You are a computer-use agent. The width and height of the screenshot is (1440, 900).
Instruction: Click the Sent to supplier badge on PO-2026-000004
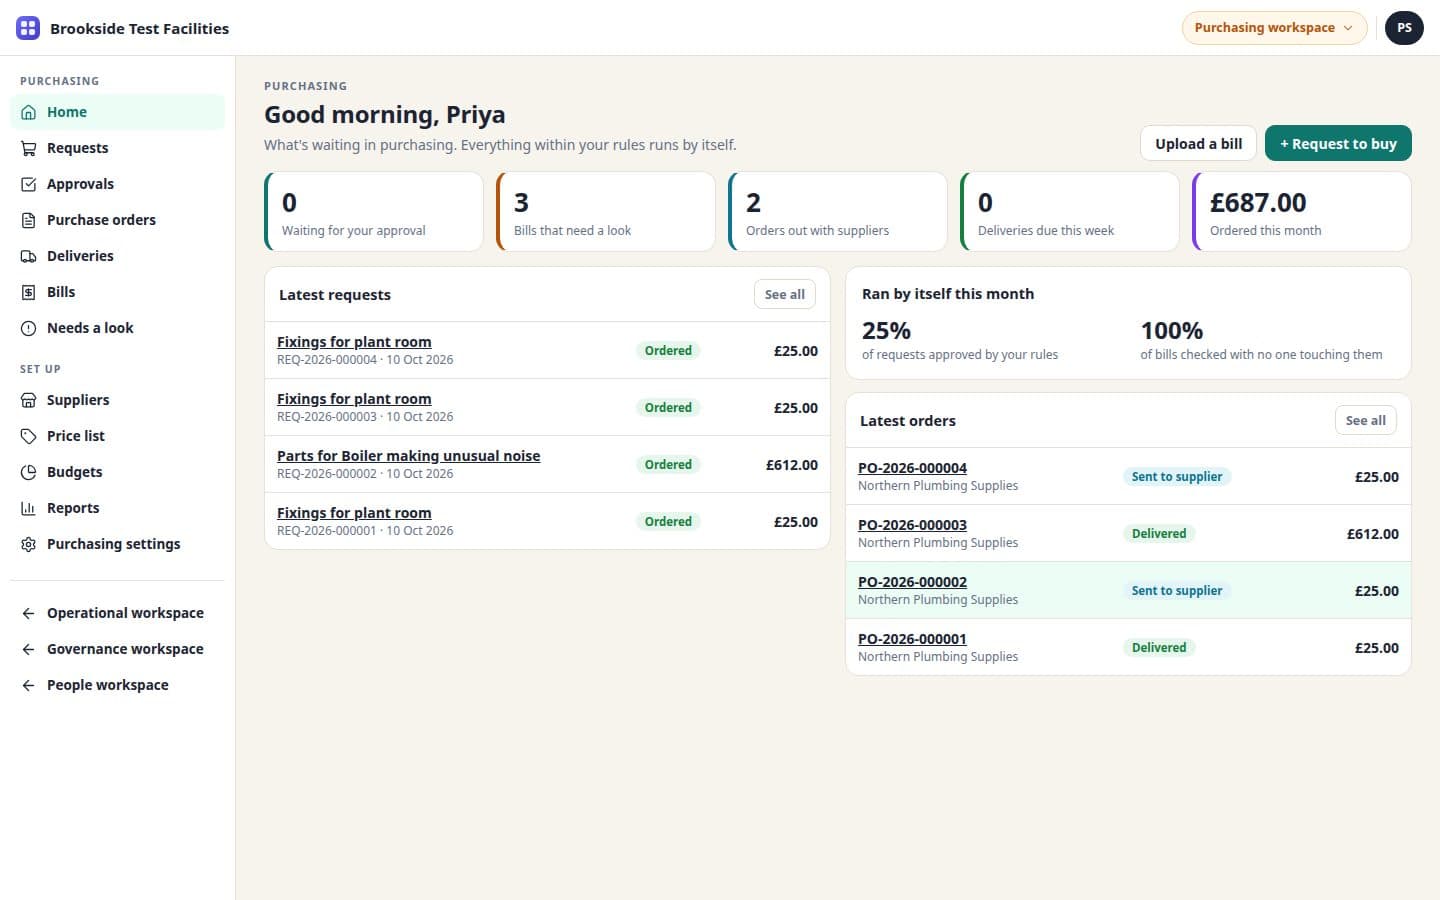pyautogui.click(x=1177, y=477)
